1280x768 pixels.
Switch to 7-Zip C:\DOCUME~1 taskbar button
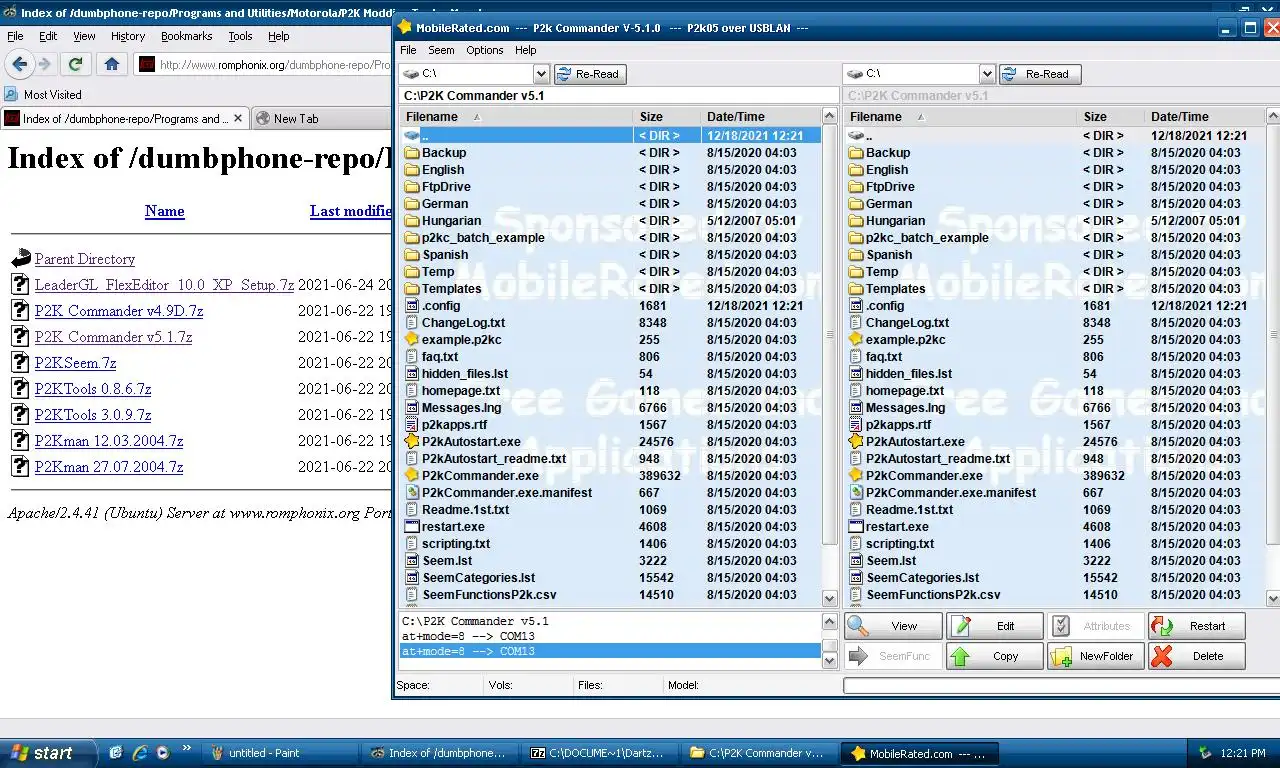[600, 753]
